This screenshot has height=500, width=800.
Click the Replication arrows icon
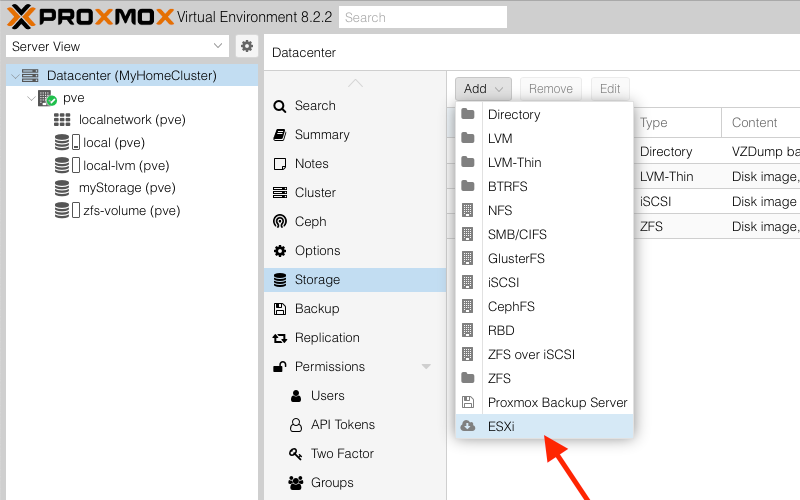(x=280, y=338)
